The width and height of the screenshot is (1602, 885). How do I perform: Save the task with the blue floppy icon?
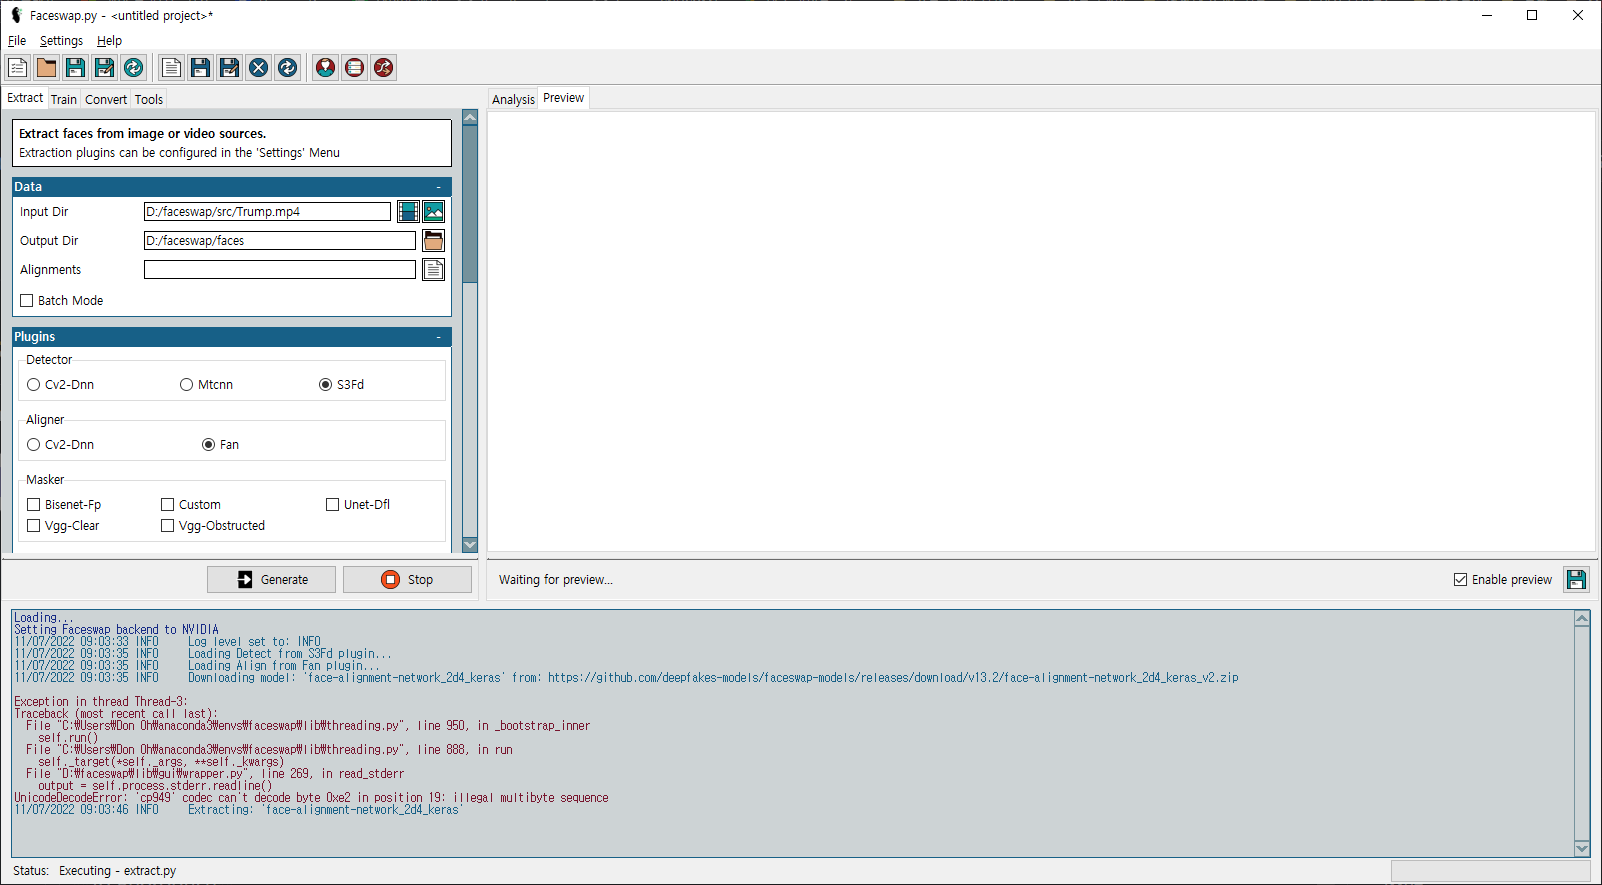coord(201,67)
